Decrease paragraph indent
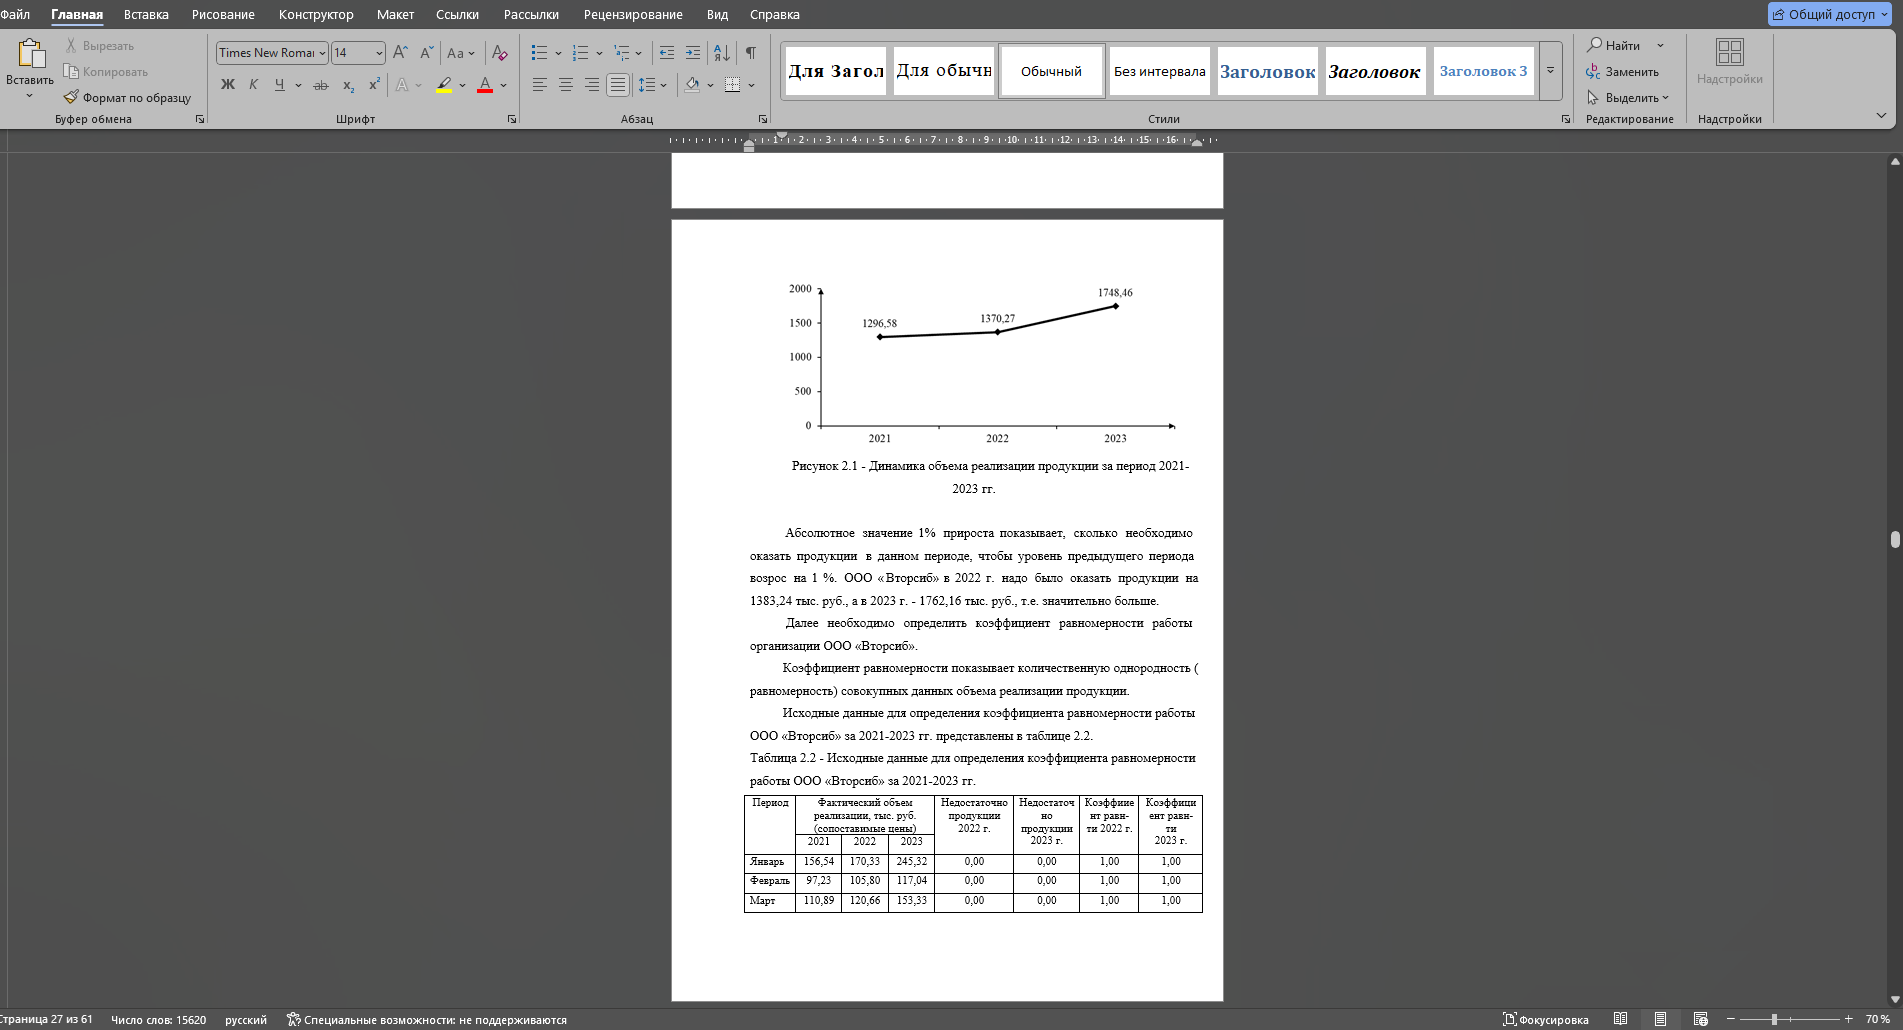The width and height of the screenshot is (1903, 1030). tap(666, 53)
